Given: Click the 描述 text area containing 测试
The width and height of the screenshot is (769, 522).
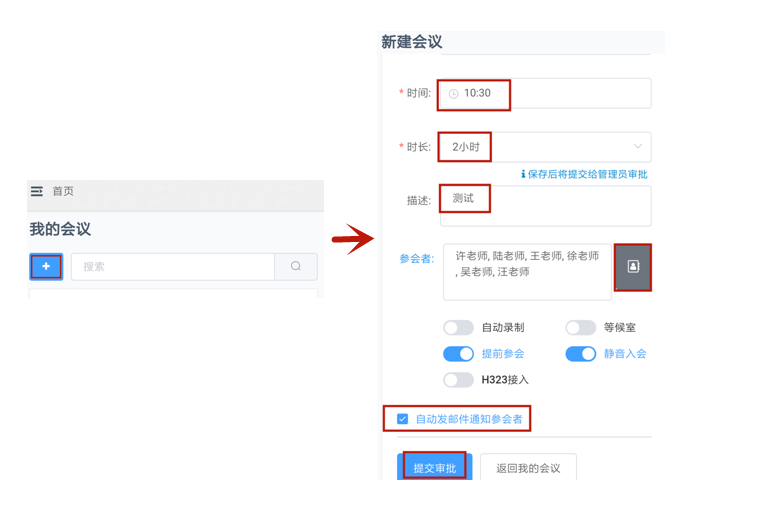Looking at the screenshot, I should (x=545, y=206).
